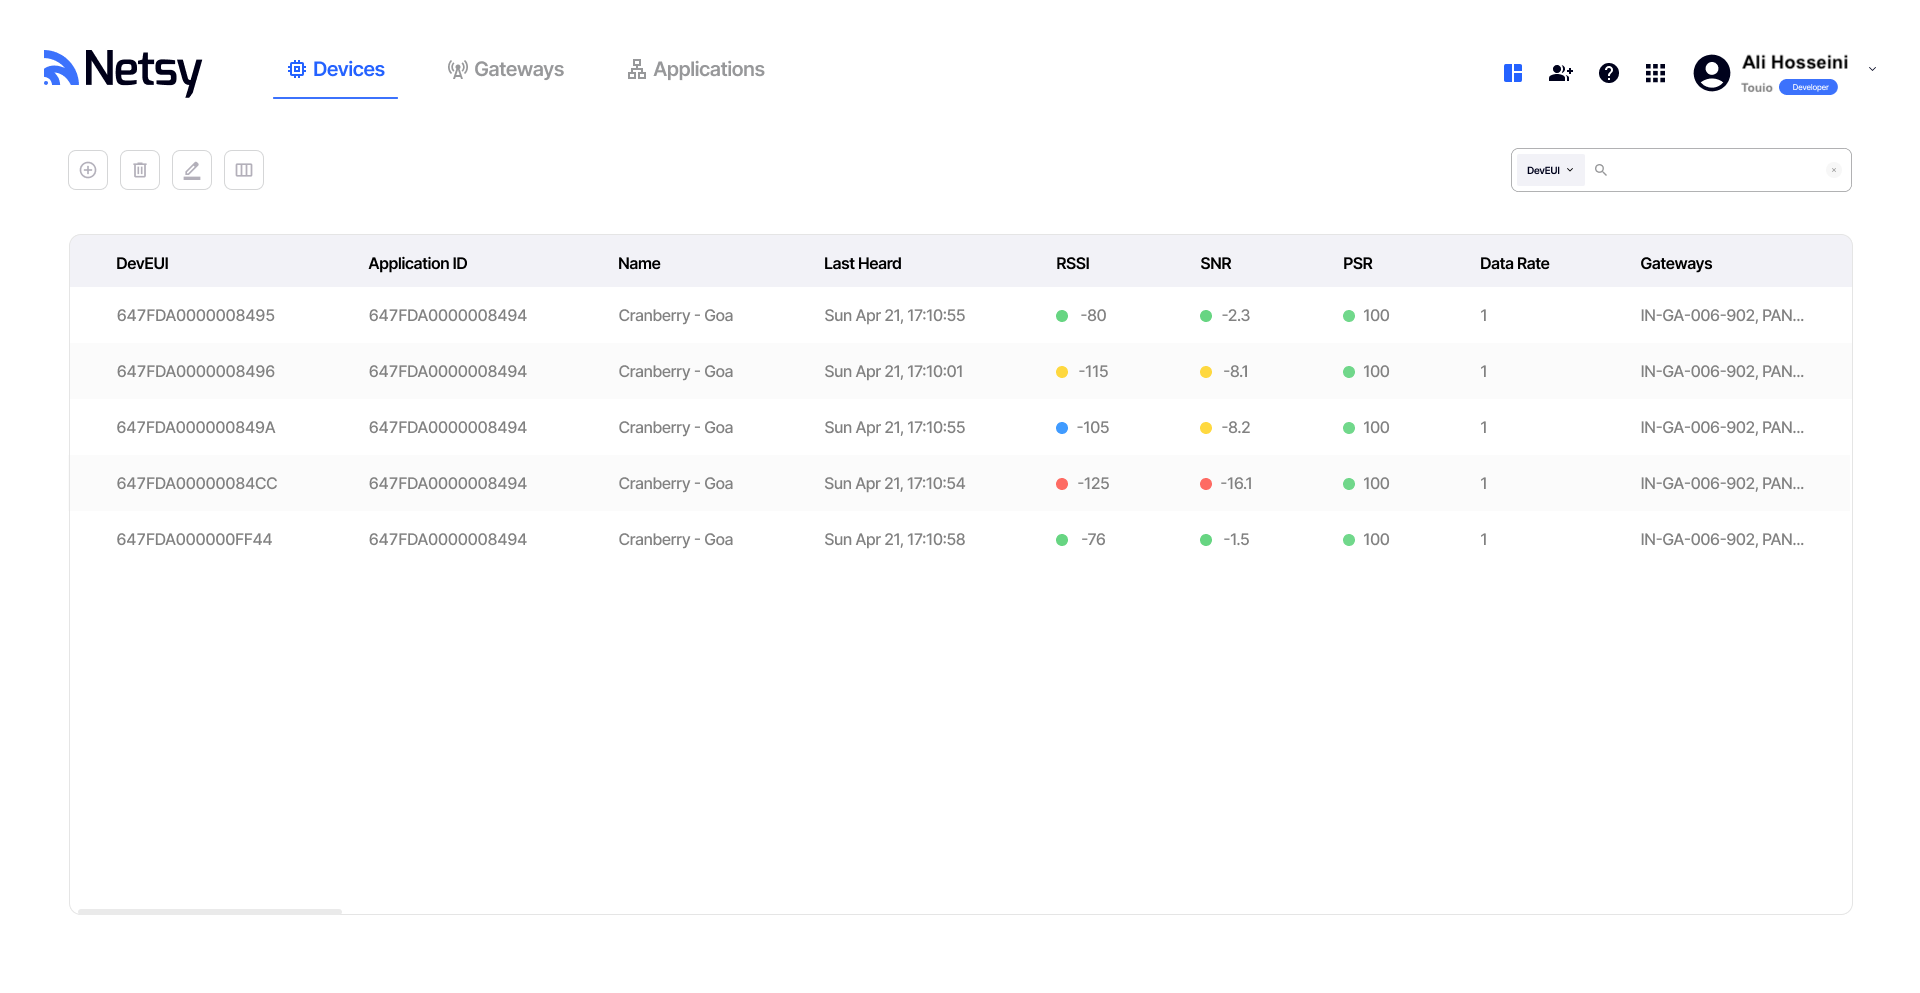Click the add user icon
This screenshot has height=993, width=1920.
tap(1560, 73)
